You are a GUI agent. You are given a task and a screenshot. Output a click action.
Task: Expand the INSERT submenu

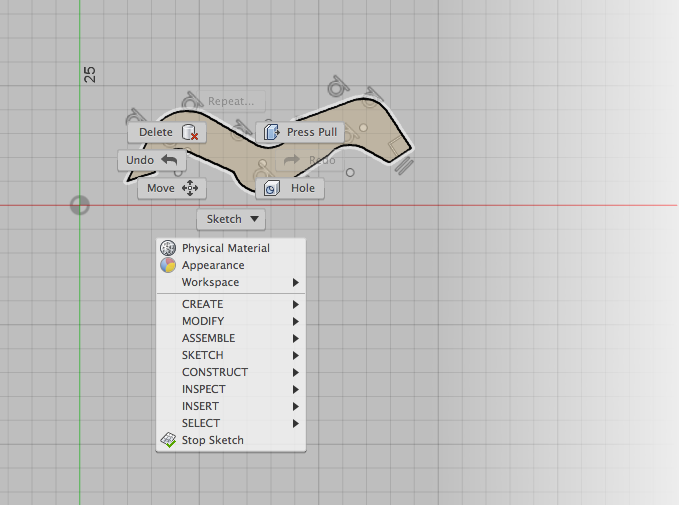tap(231, 406)
